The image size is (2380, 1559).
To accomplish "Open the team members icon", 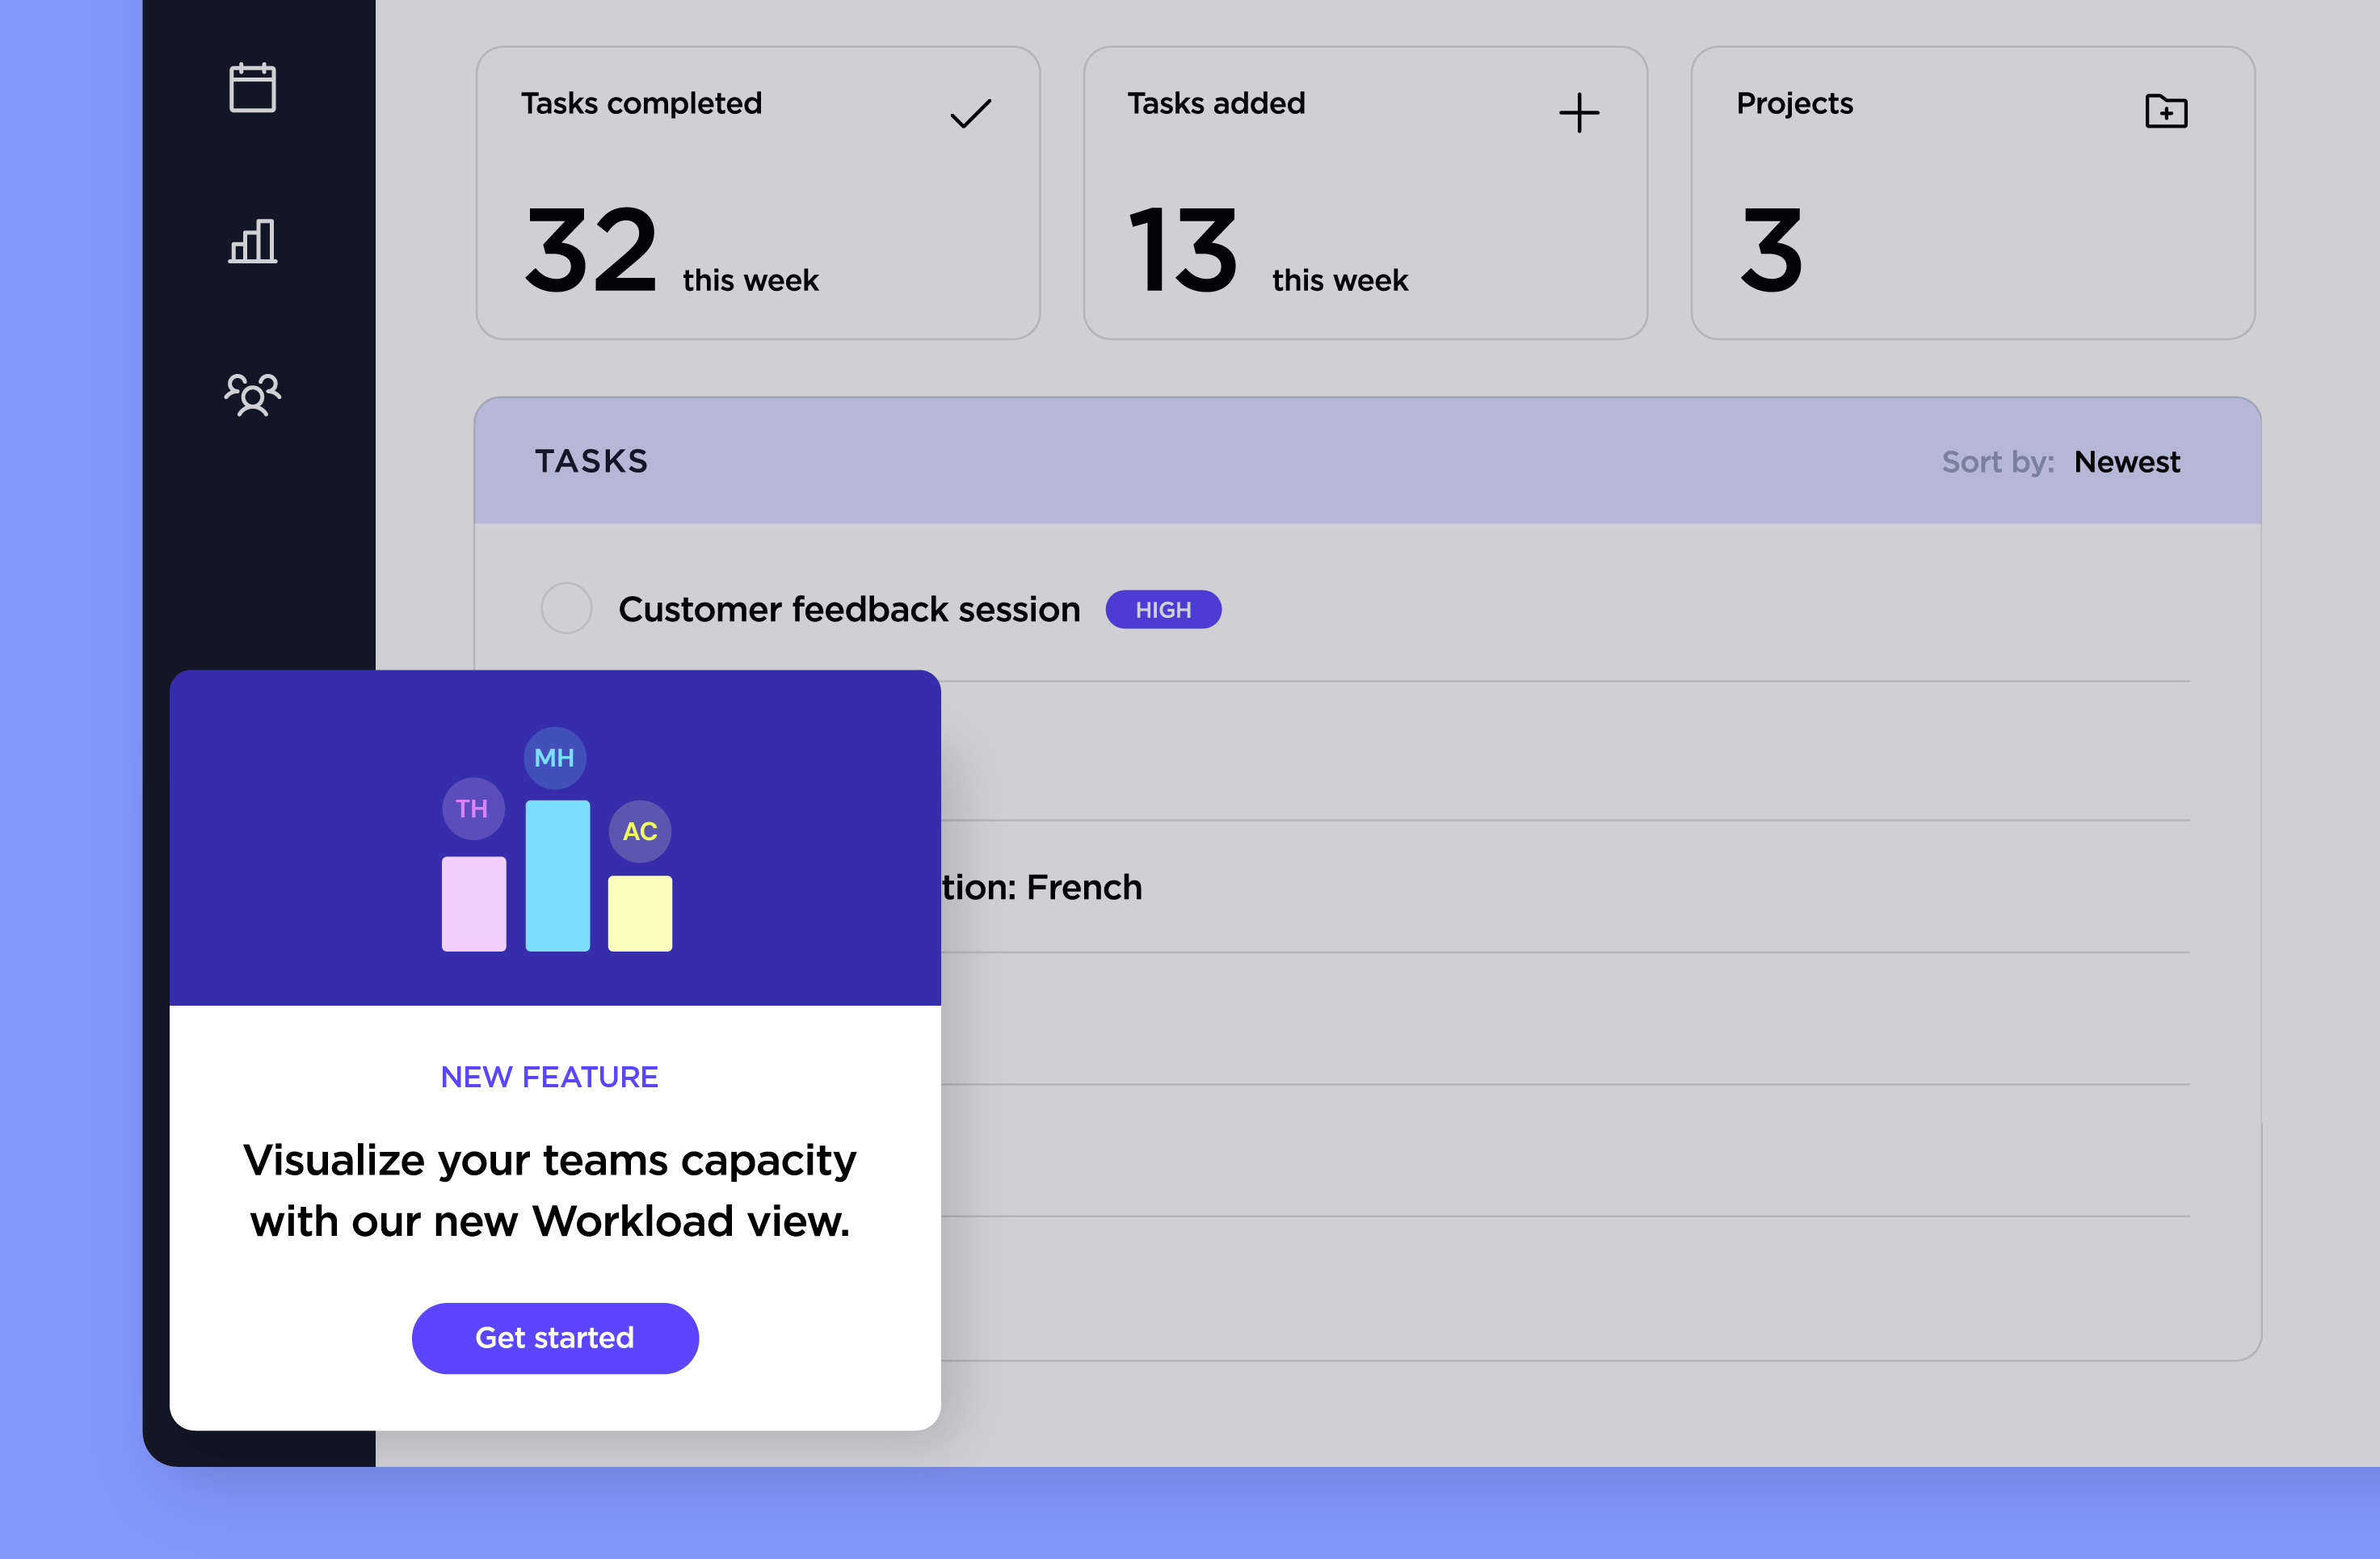I will coord(252,394).
